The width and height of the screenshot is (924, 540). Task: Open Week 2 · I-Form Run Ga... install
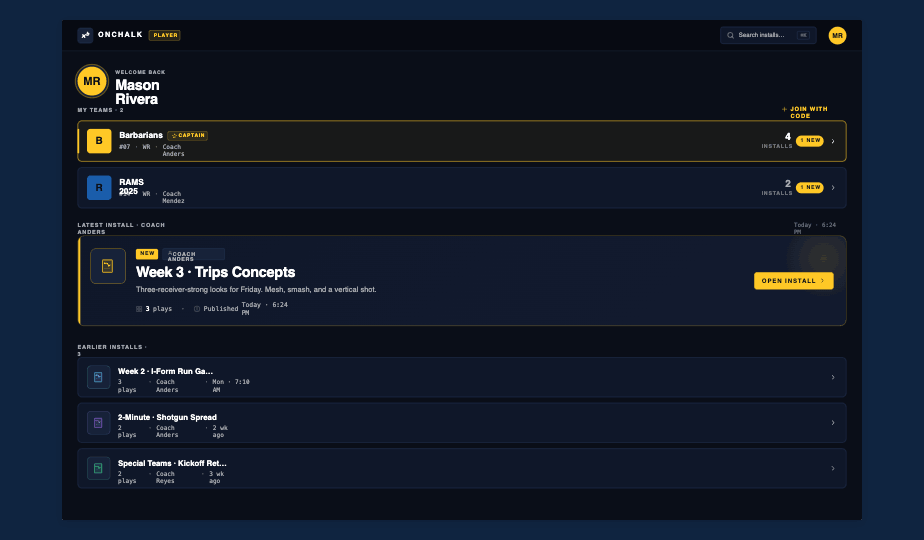(x=461, y=377)
